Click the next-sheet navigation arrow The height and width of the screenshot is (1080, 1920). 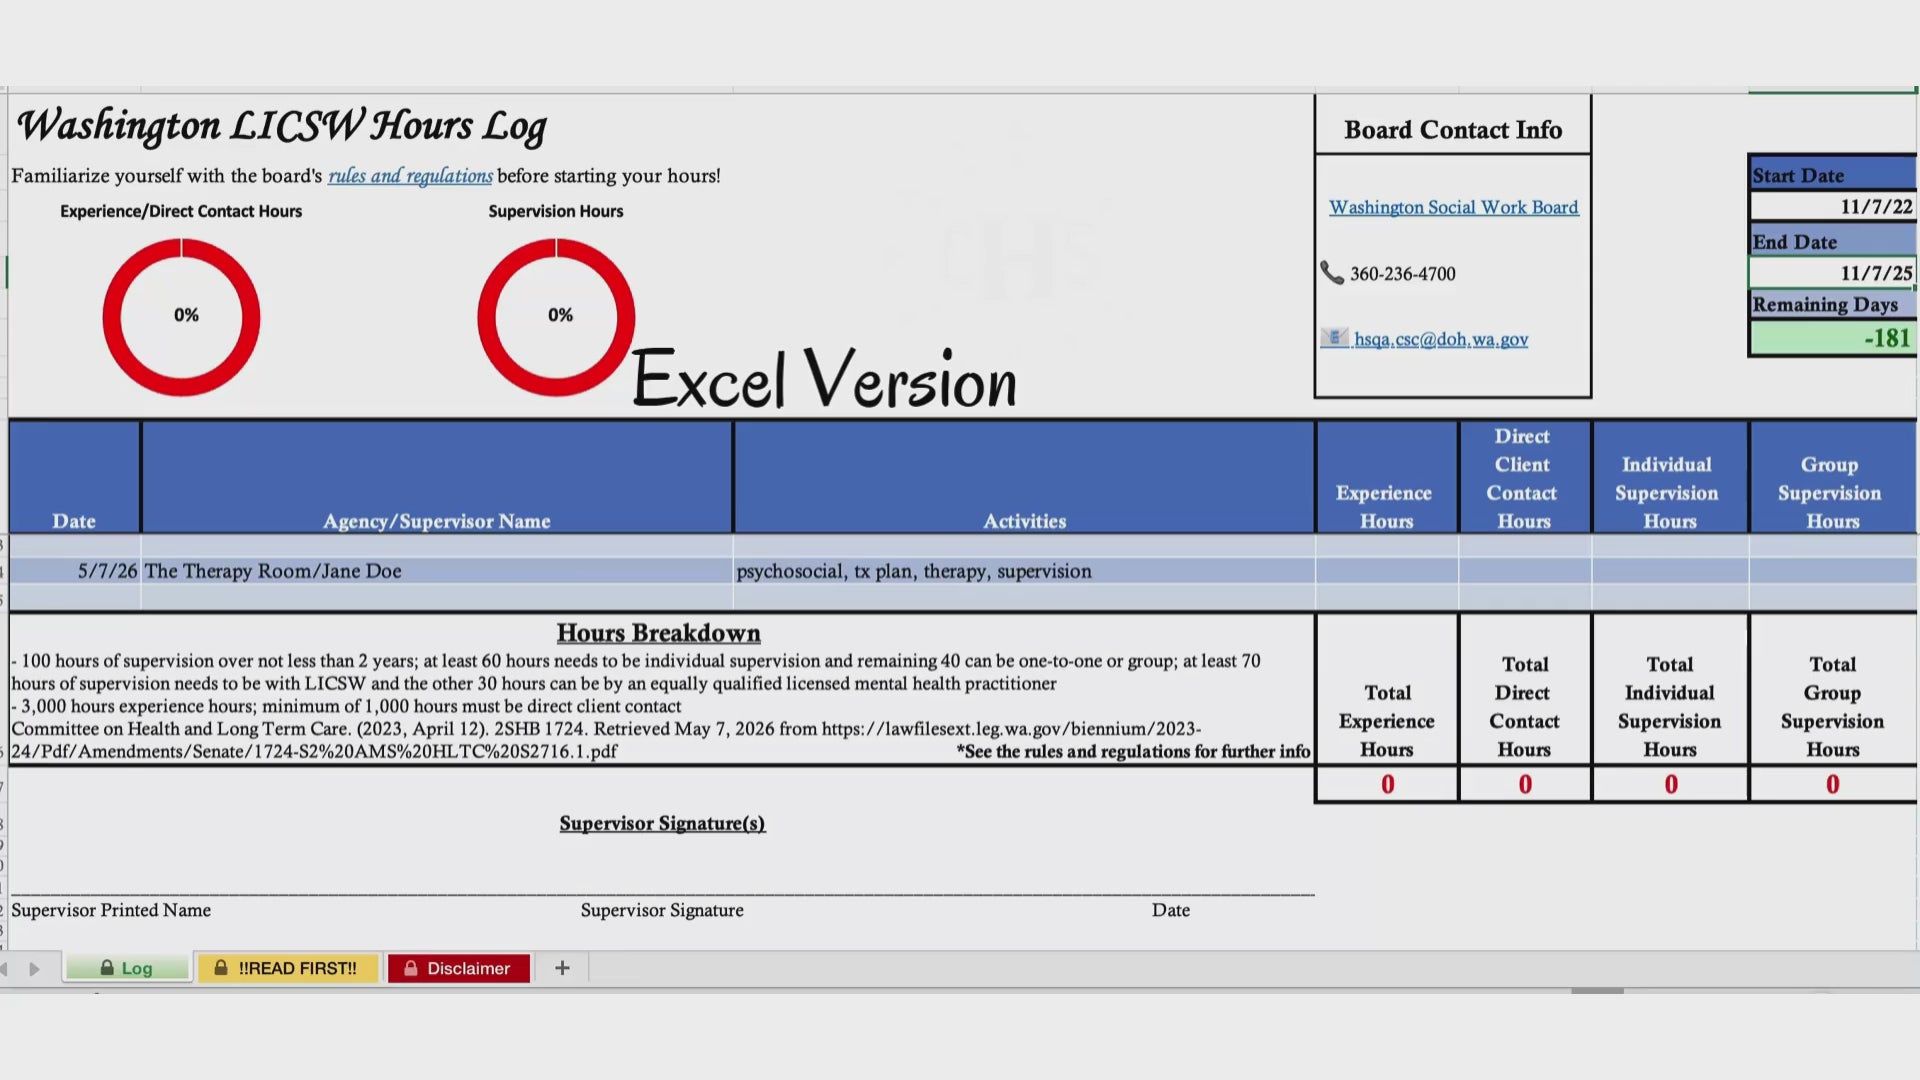click(x=34, y=968)
